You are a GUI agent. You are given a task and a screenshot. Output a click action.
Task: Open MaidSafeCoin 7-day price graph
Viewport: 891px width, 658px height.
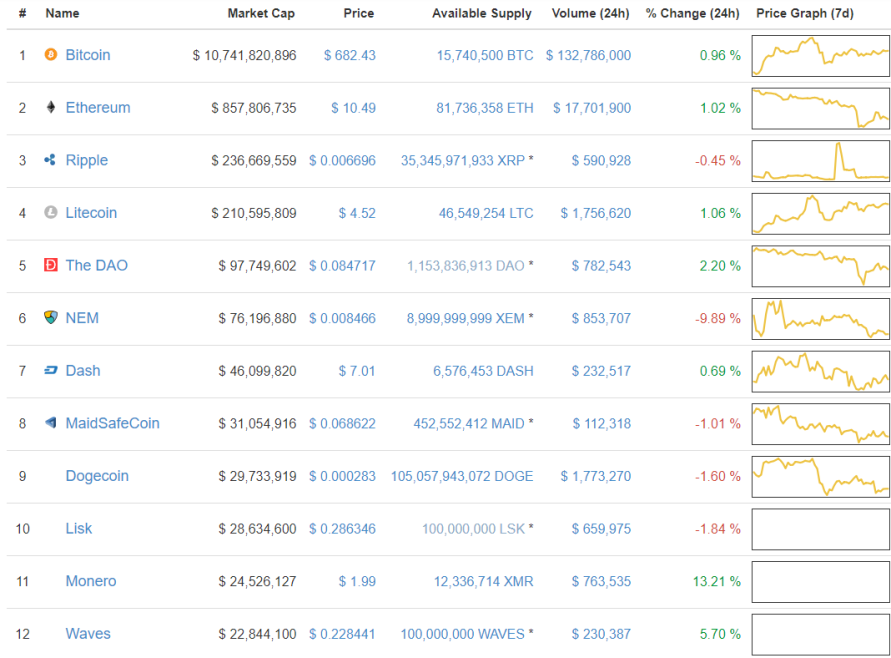tap(821, 424)
